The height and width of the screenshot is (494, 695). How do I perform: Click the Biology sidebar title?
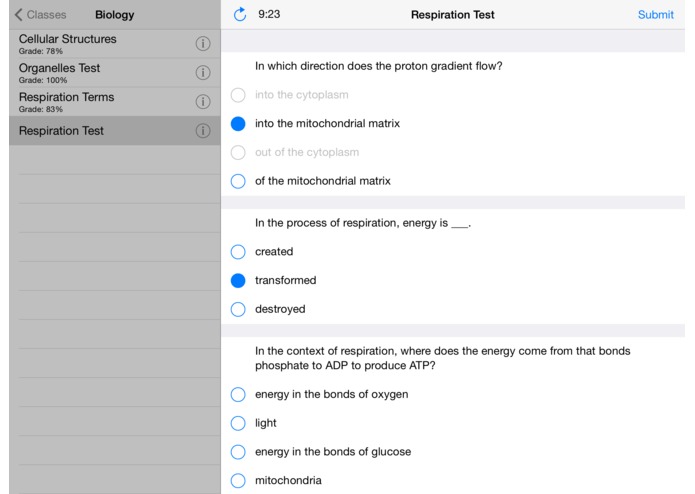click(114, 15)
